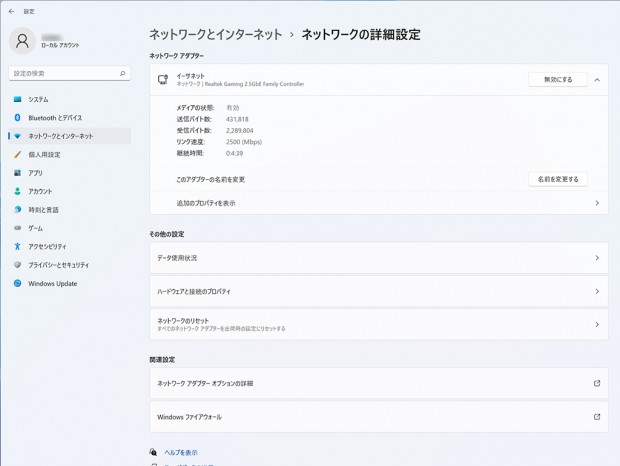Click the ゲーム controller icon

click(x=17, y=228)
